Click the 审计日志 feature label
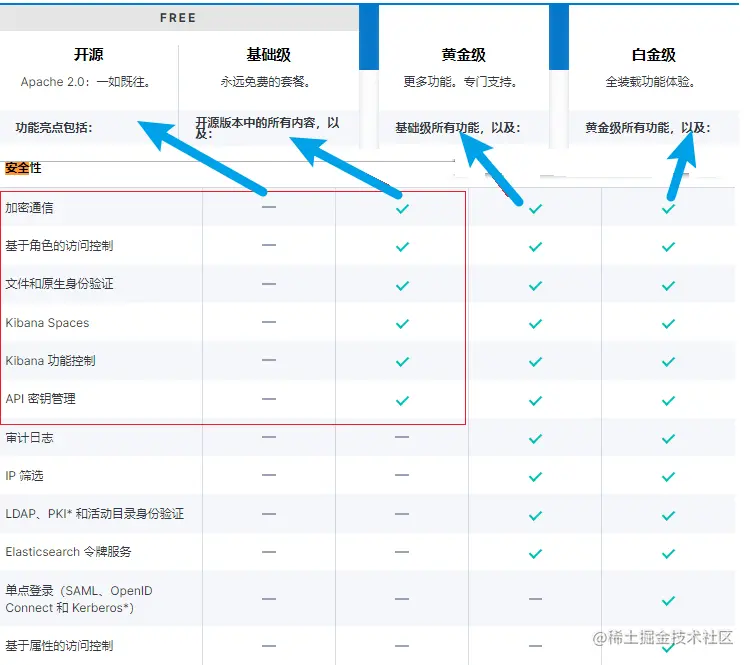The height and width of the screenshot is (665, 752). [29, 438]
